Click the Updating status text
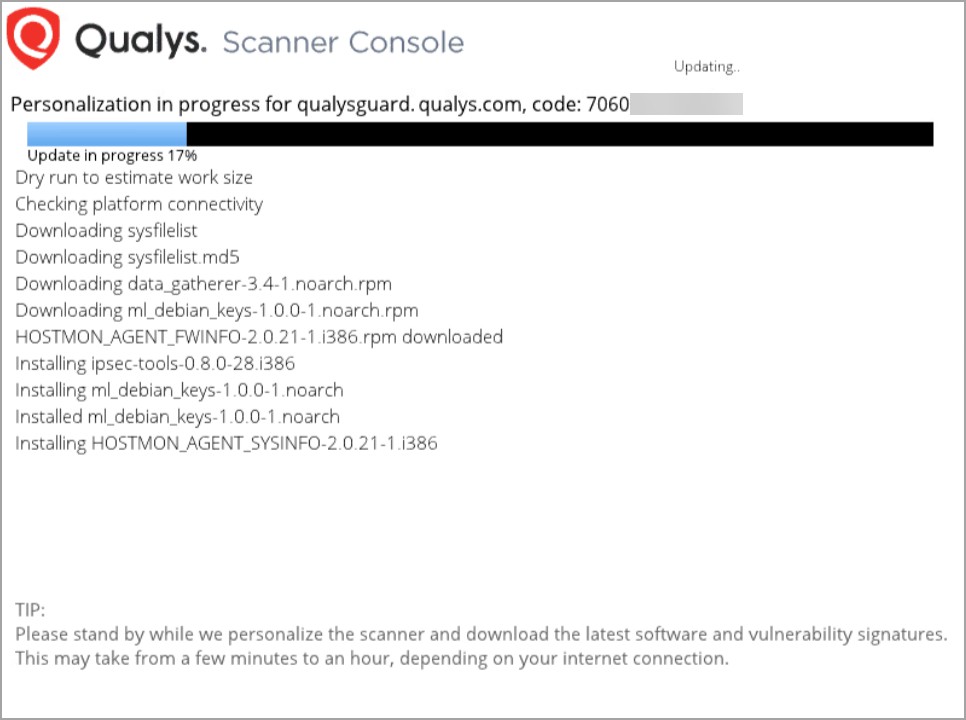966x720 pixels. (706, 67)
